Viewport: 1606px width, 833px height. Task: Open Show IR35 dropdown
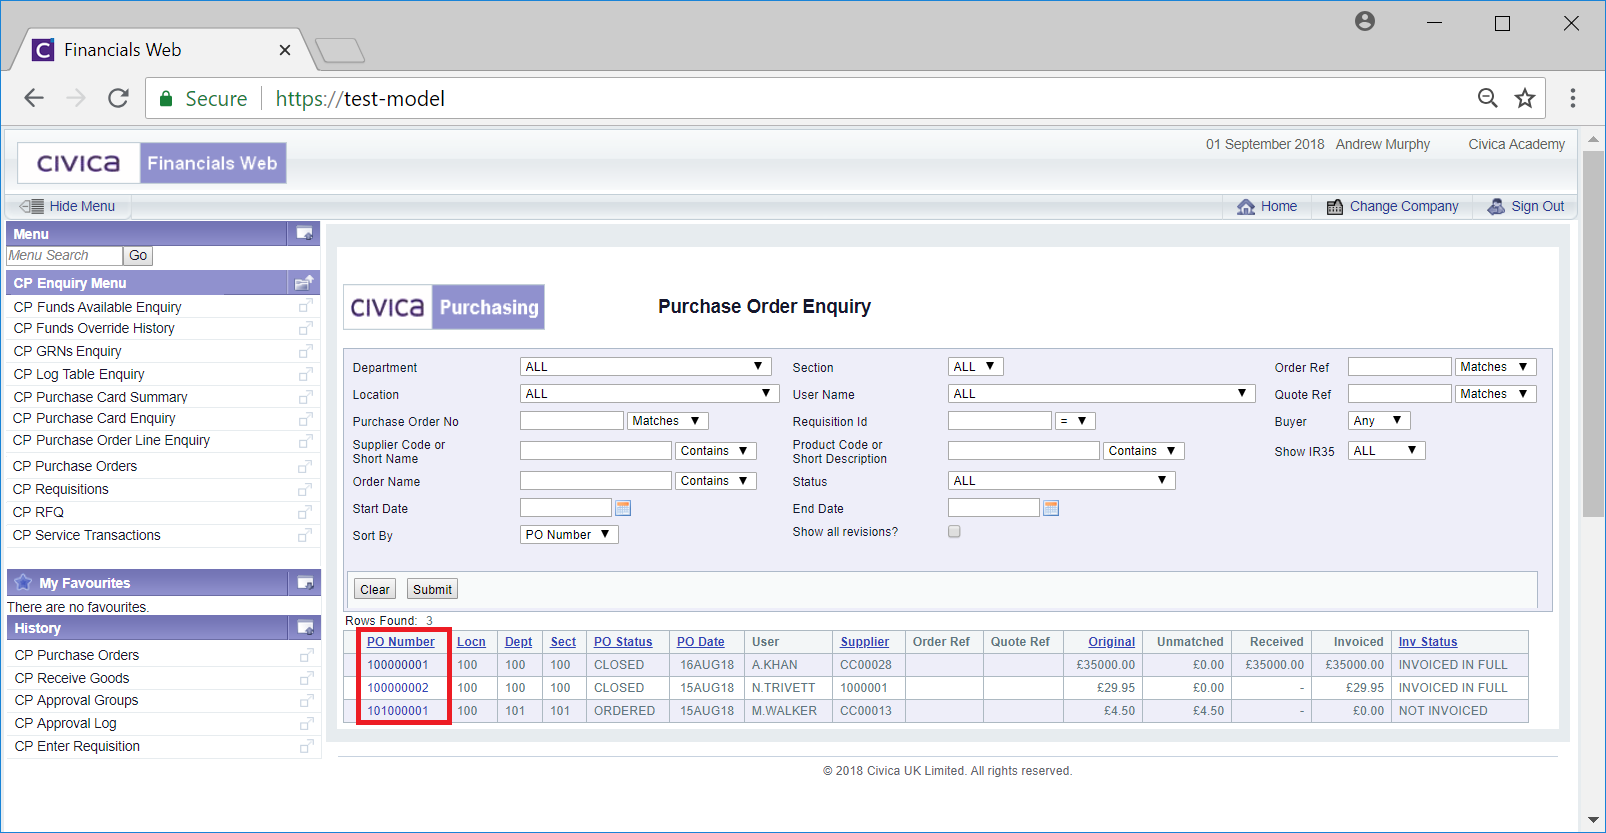click(1386, 451)
